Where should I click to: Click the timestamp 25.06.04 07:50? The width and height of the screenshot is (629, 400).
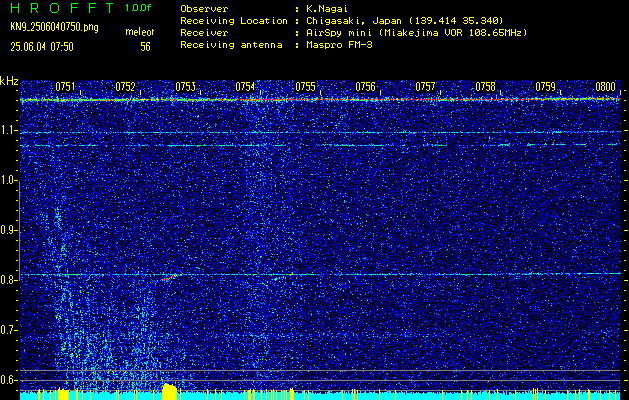coord(42,47)
